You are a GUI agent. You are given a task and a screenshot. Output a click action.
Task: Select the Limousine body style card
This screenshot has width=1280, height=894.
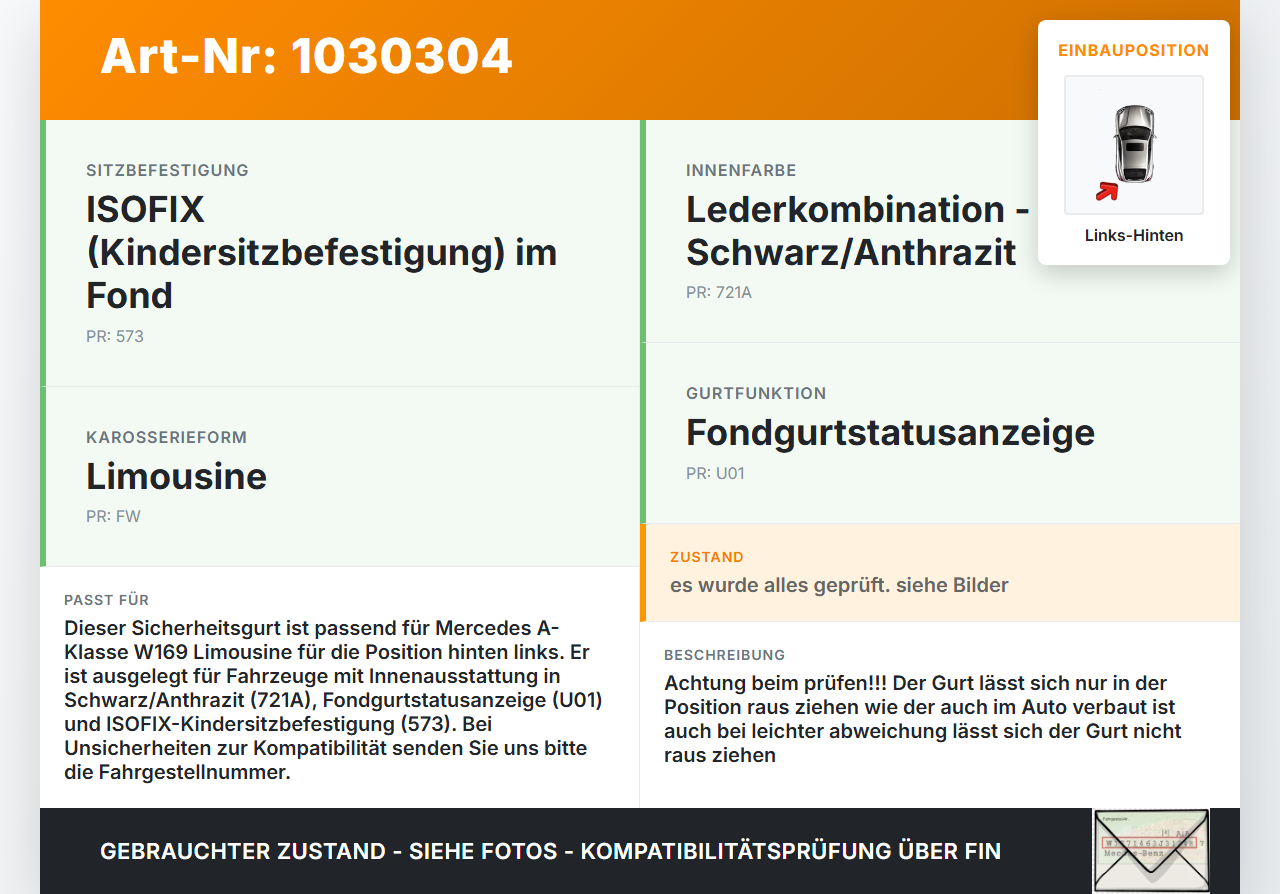[340, 477]
